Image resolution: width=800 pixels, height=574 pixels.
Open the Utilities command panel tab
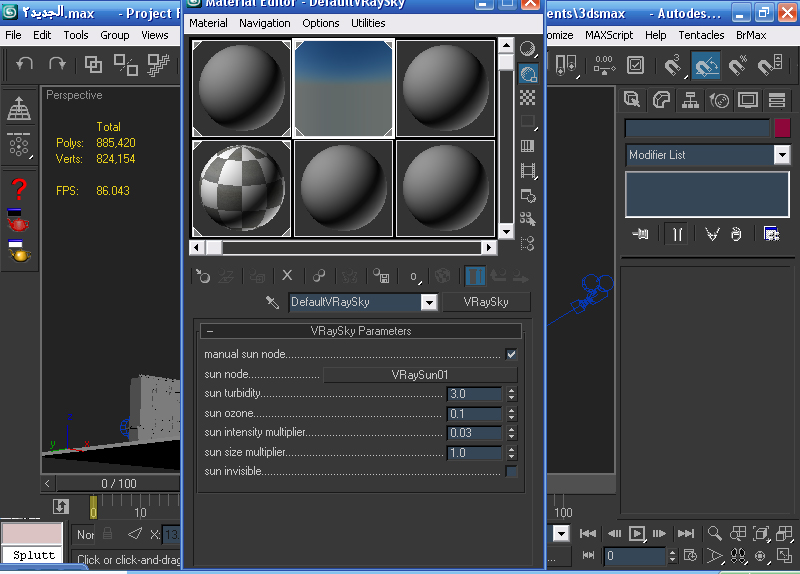pos(777,100)
